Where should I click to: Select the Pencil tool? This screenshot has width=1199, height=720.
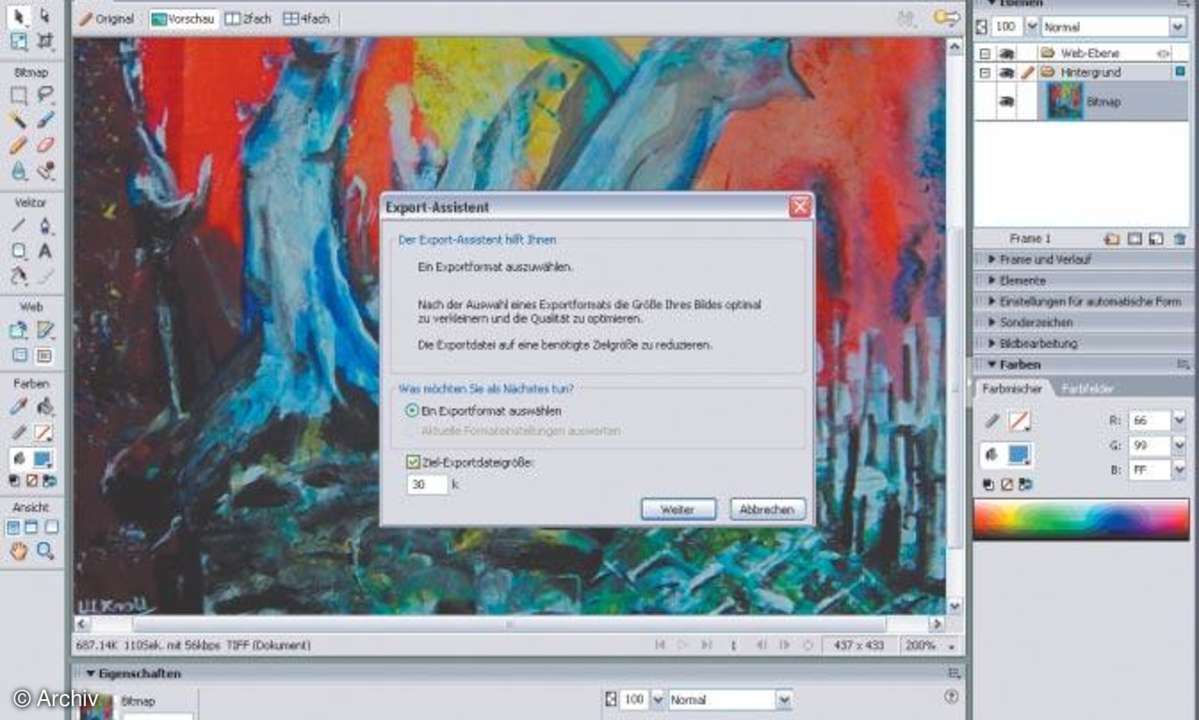[x=18, y=144]
